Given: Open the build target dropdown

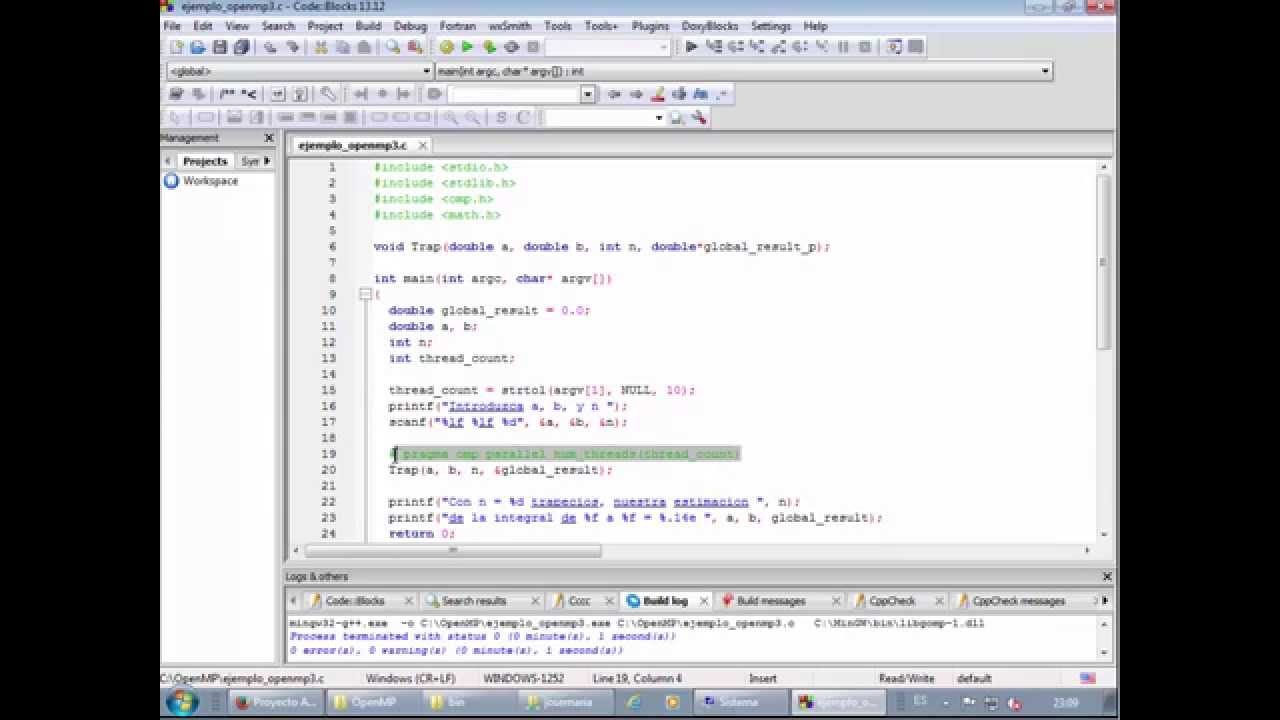Looking at the screenshot, I should 664,47.
